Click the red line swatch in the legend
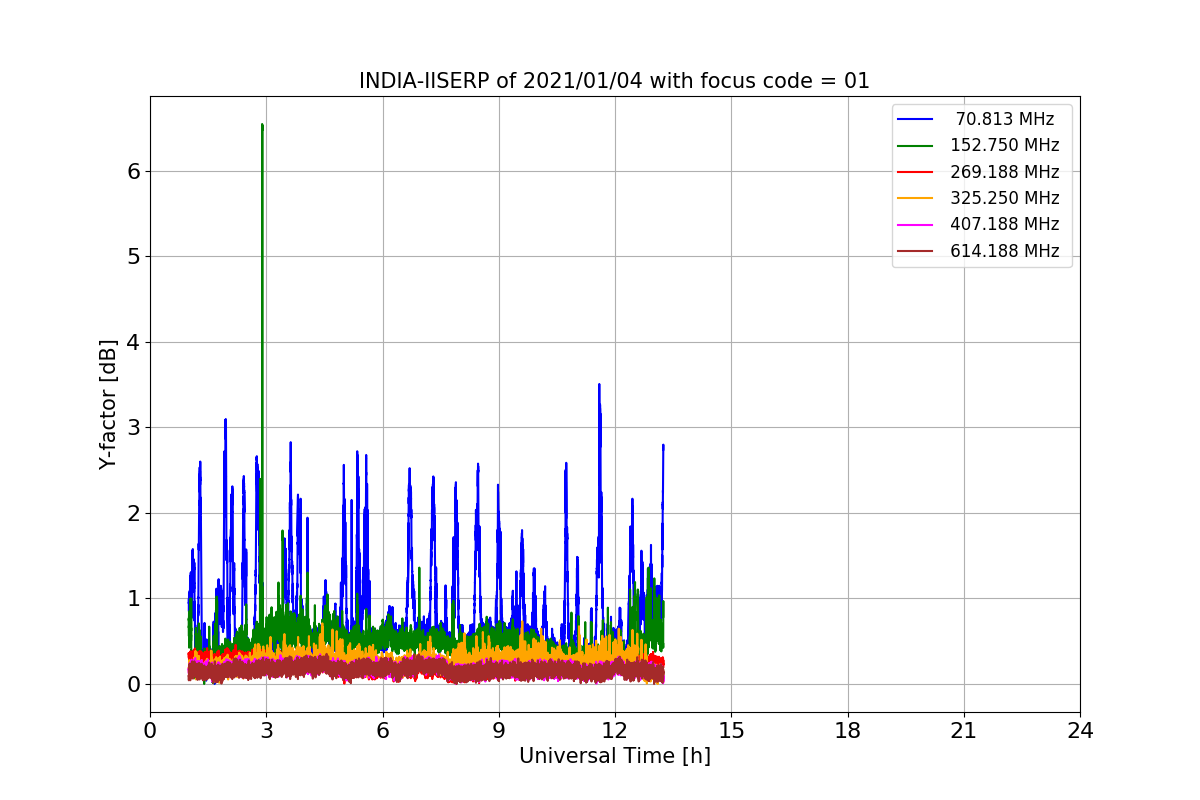This screenshot has height=800, width=1200. (915, 172)
